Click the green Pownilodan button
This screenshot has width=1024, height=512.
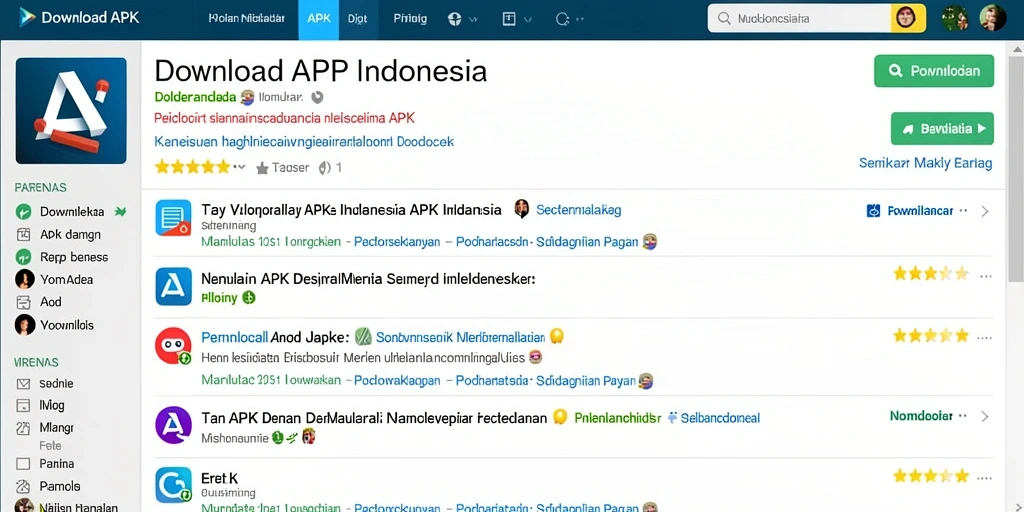tap(934, 71)
